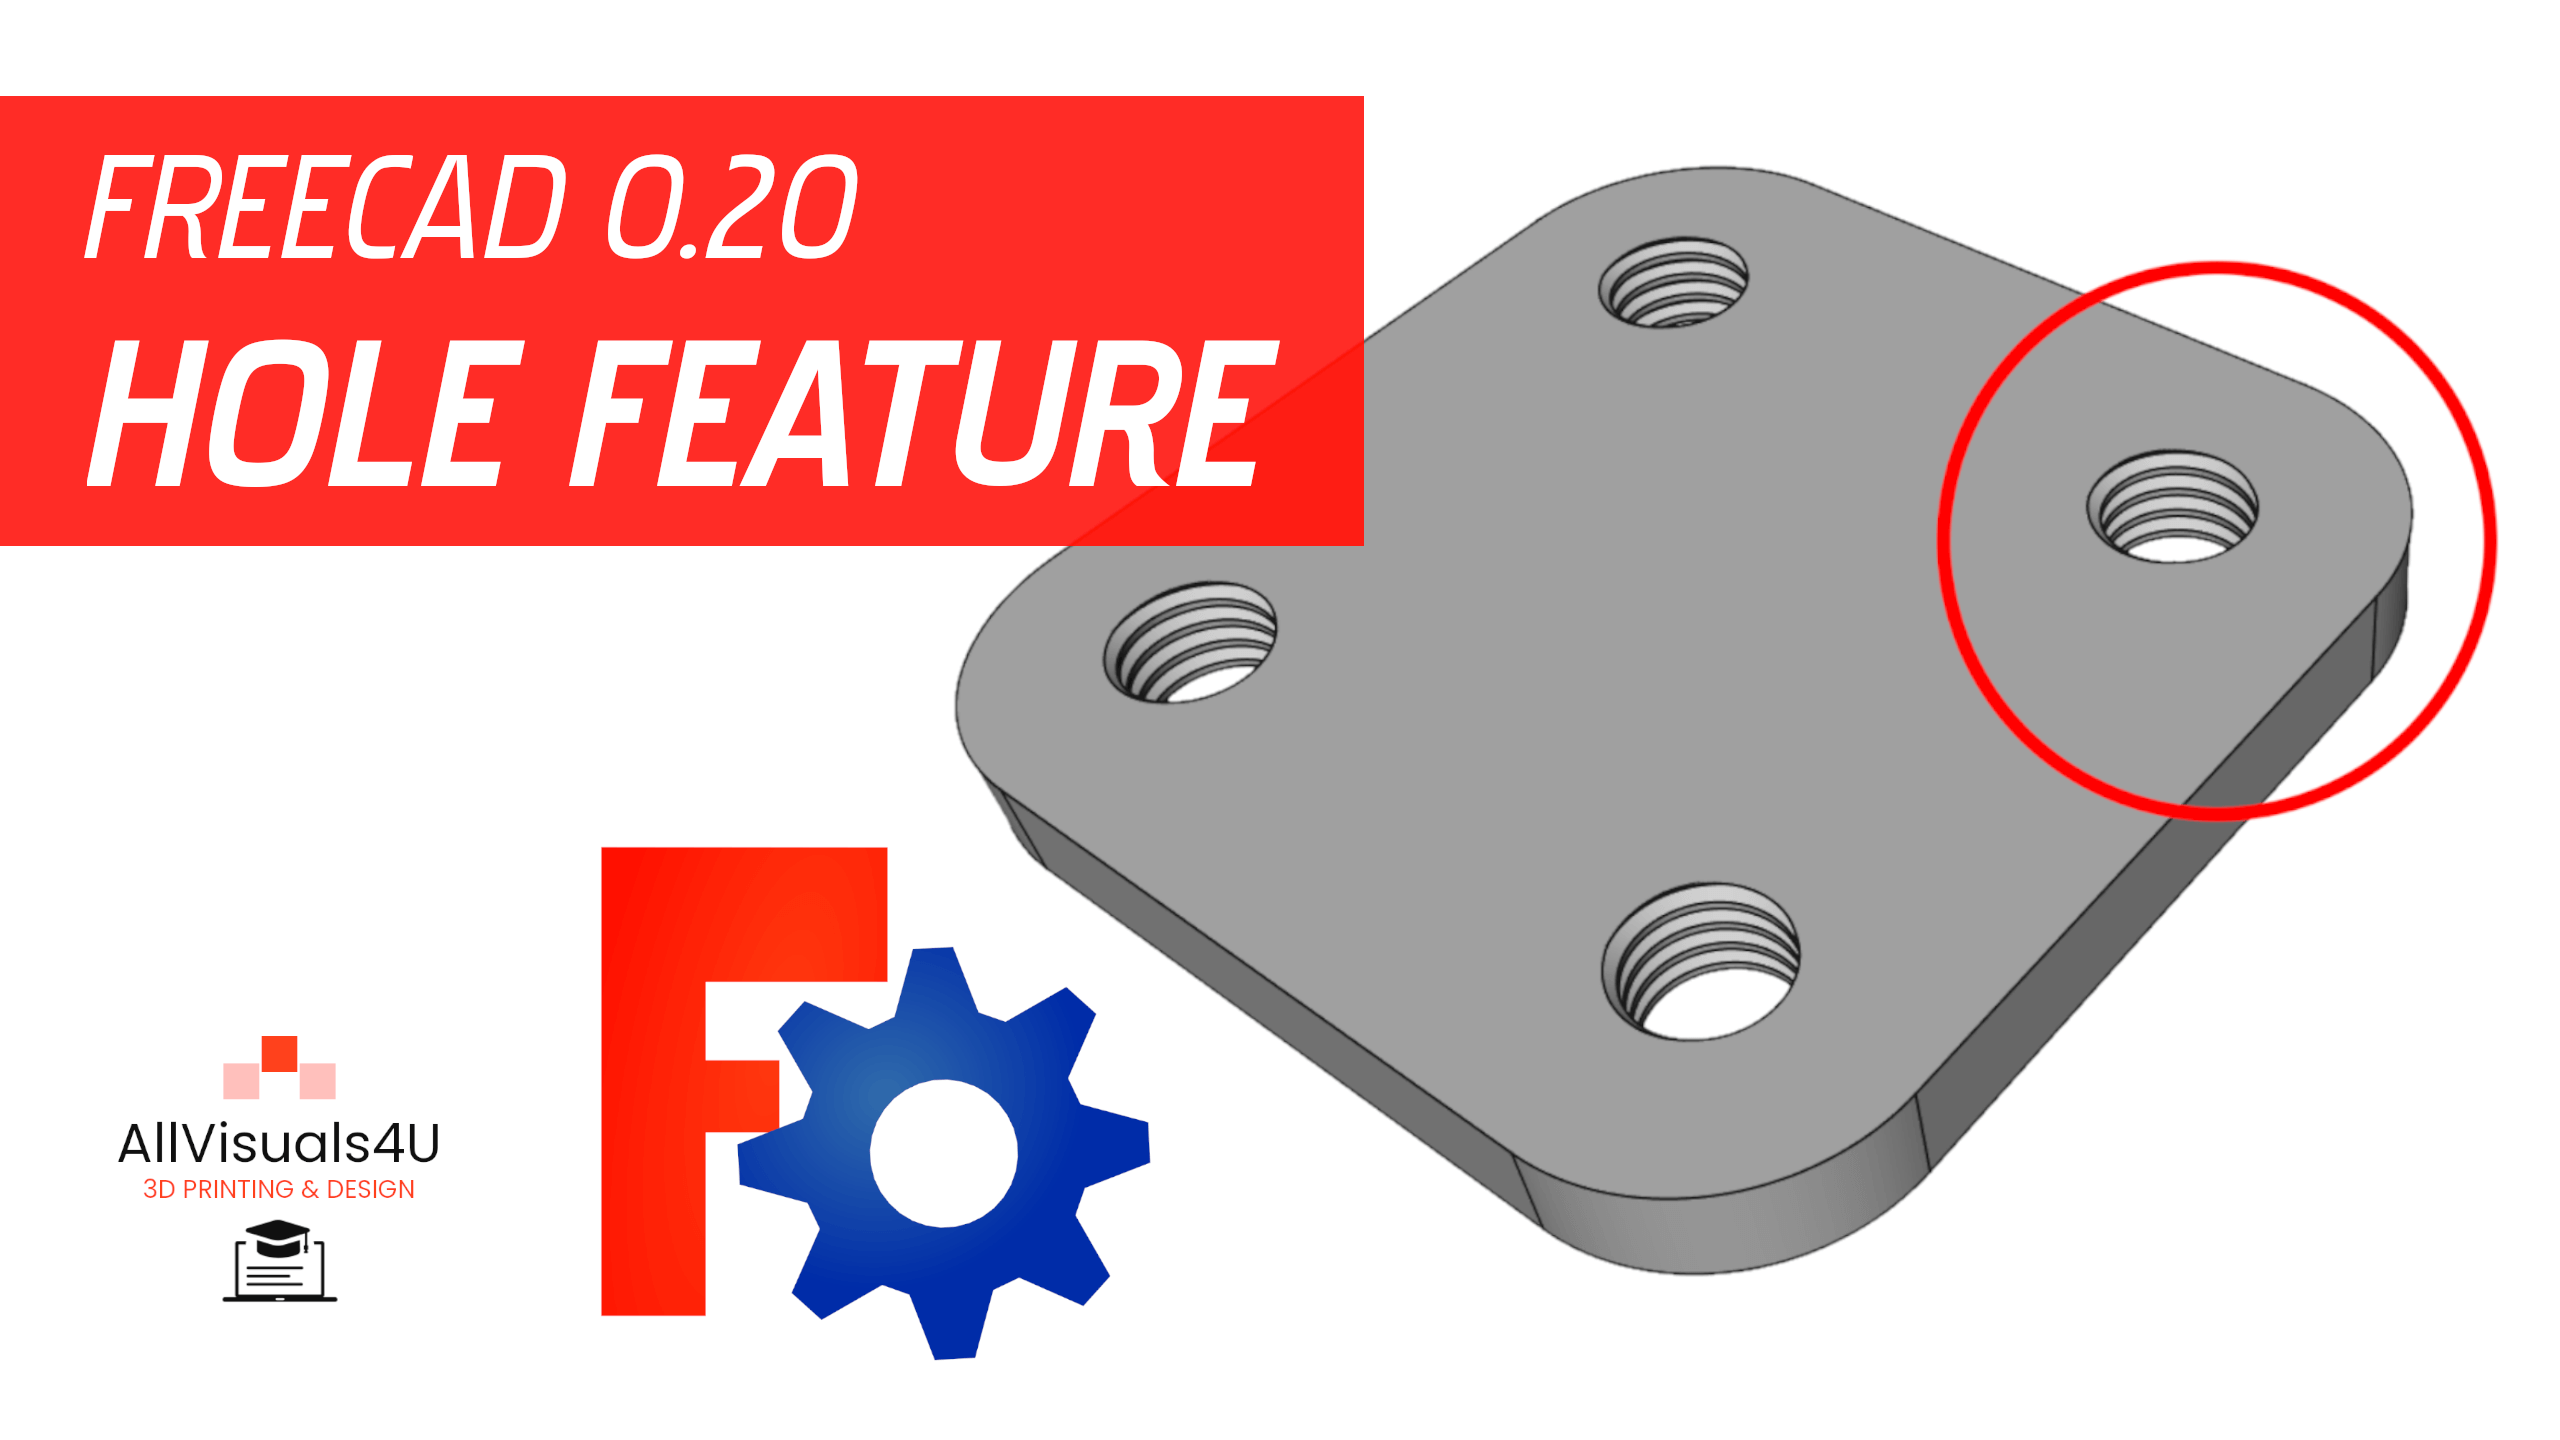The image size is (2560, 1440).
Task: Open the Hole Feature tutorial link
Action: (x=520, y=387)
